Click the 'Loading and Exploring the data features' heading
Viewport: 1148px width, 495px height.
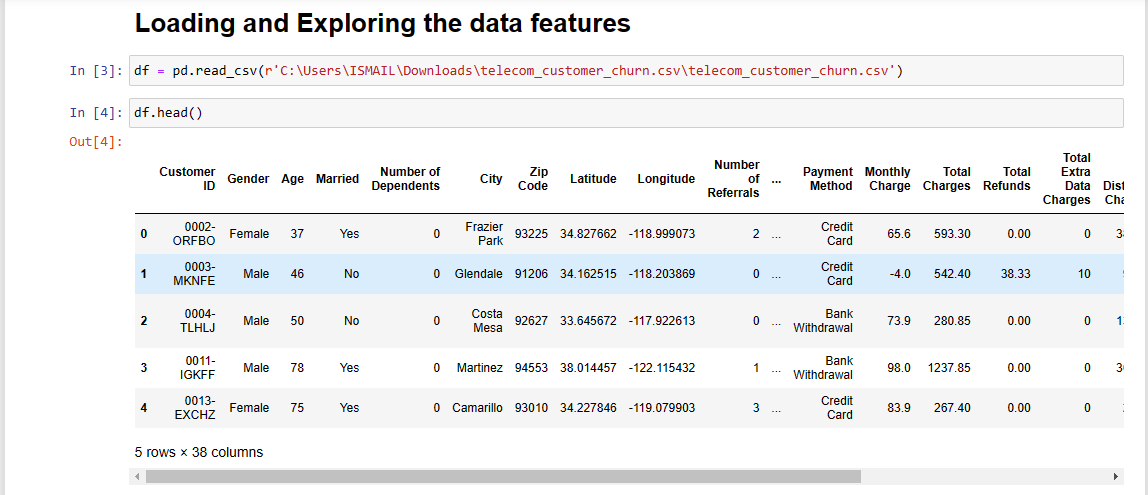(x=382, y=23)
